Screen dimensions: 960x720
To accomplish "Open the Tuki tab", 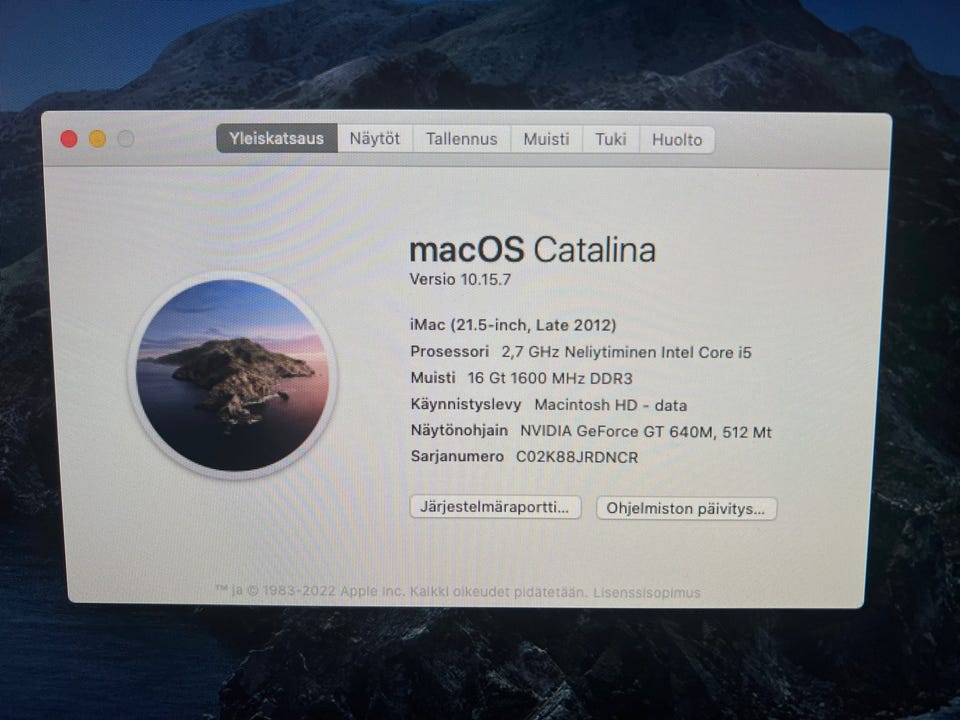I will tap(611, 140).
